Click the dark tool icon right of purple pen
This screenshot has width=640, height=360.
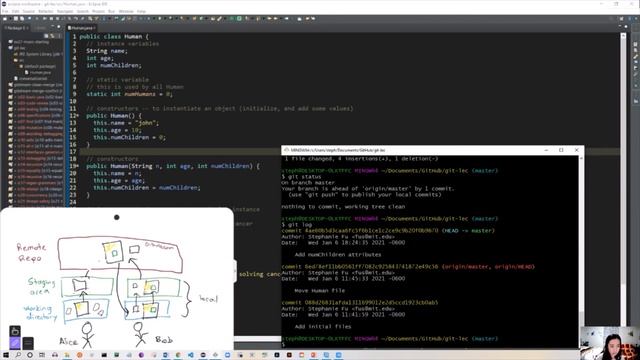[28, 343]
